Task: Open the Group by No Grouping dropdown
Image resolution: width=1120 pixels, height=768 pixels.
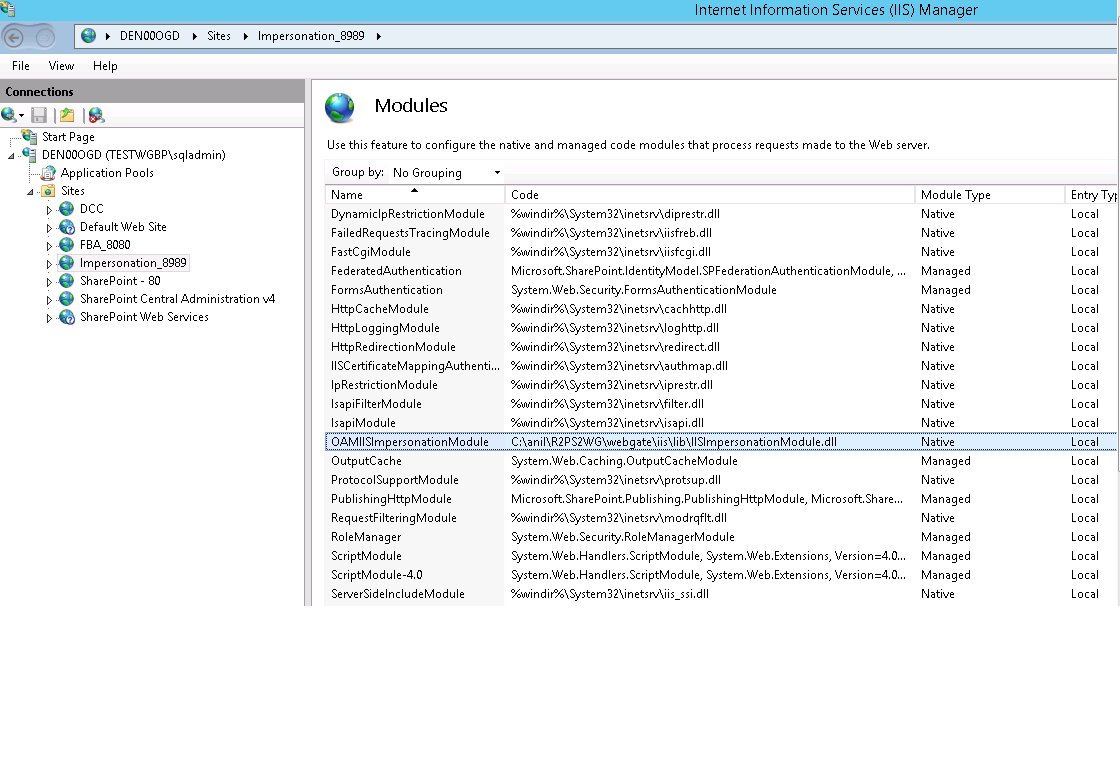Action: (x=446, y=172)
